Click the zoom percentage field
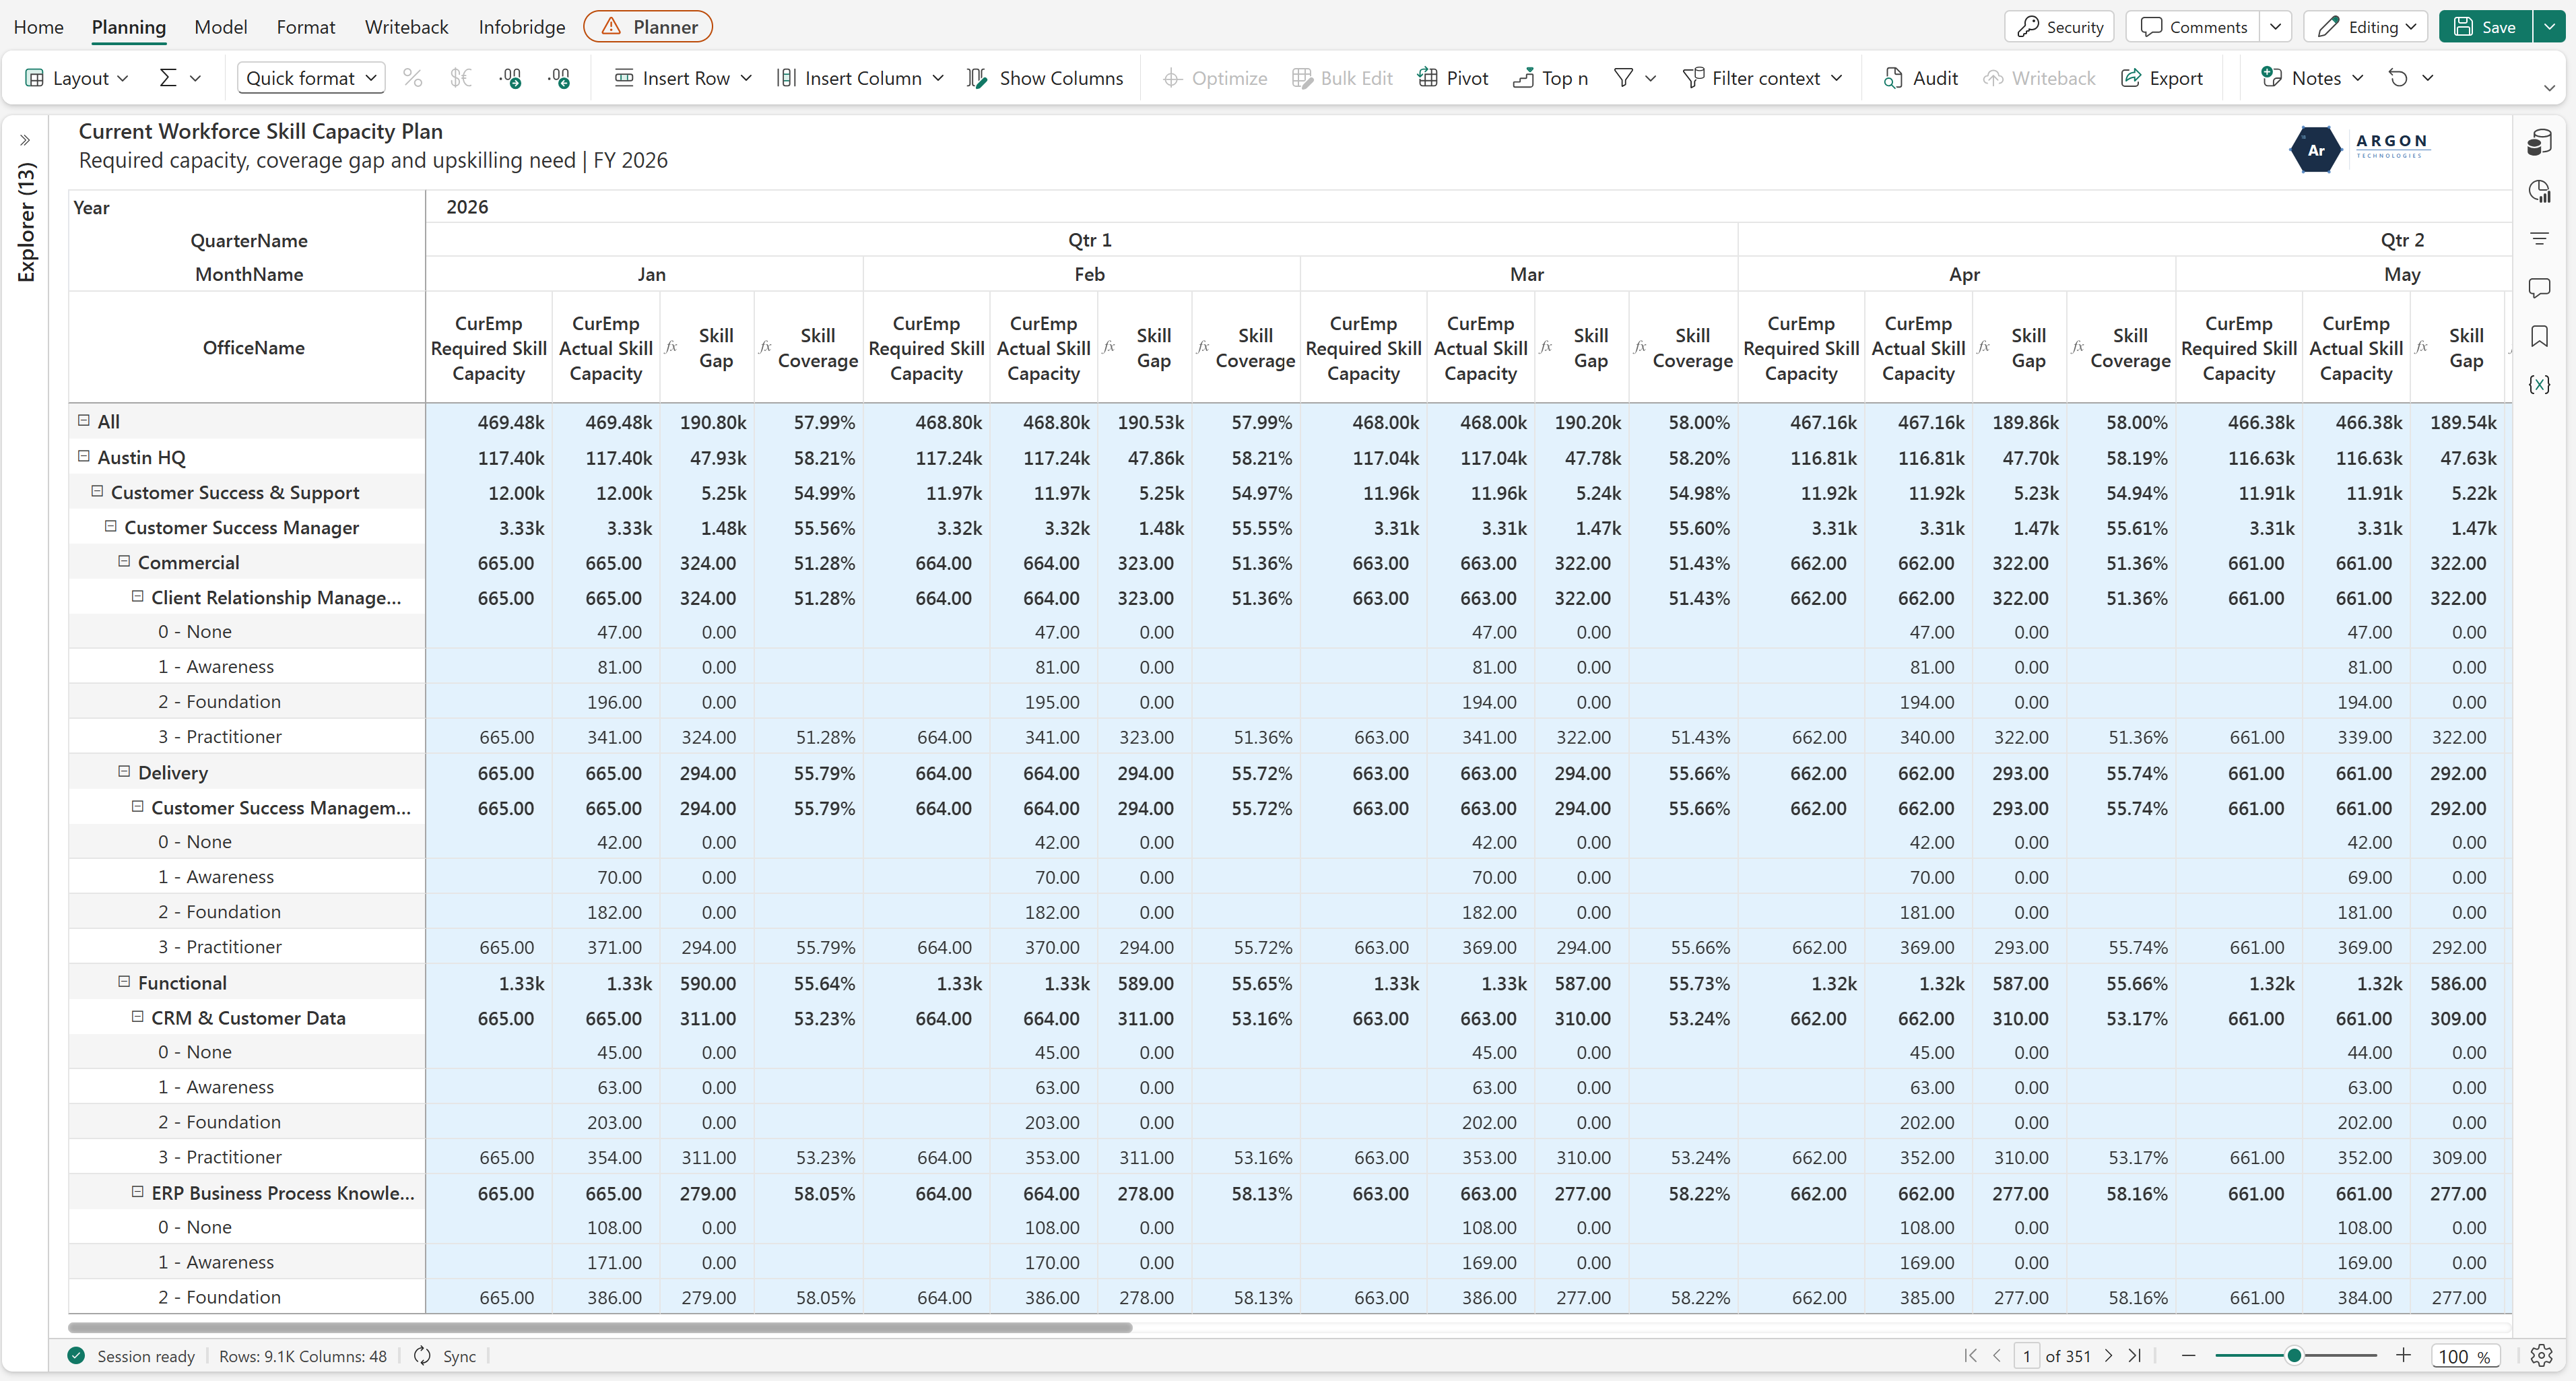Image resolution: width=2576 pixels, height=1381 pixels. pos(2464,1356)
